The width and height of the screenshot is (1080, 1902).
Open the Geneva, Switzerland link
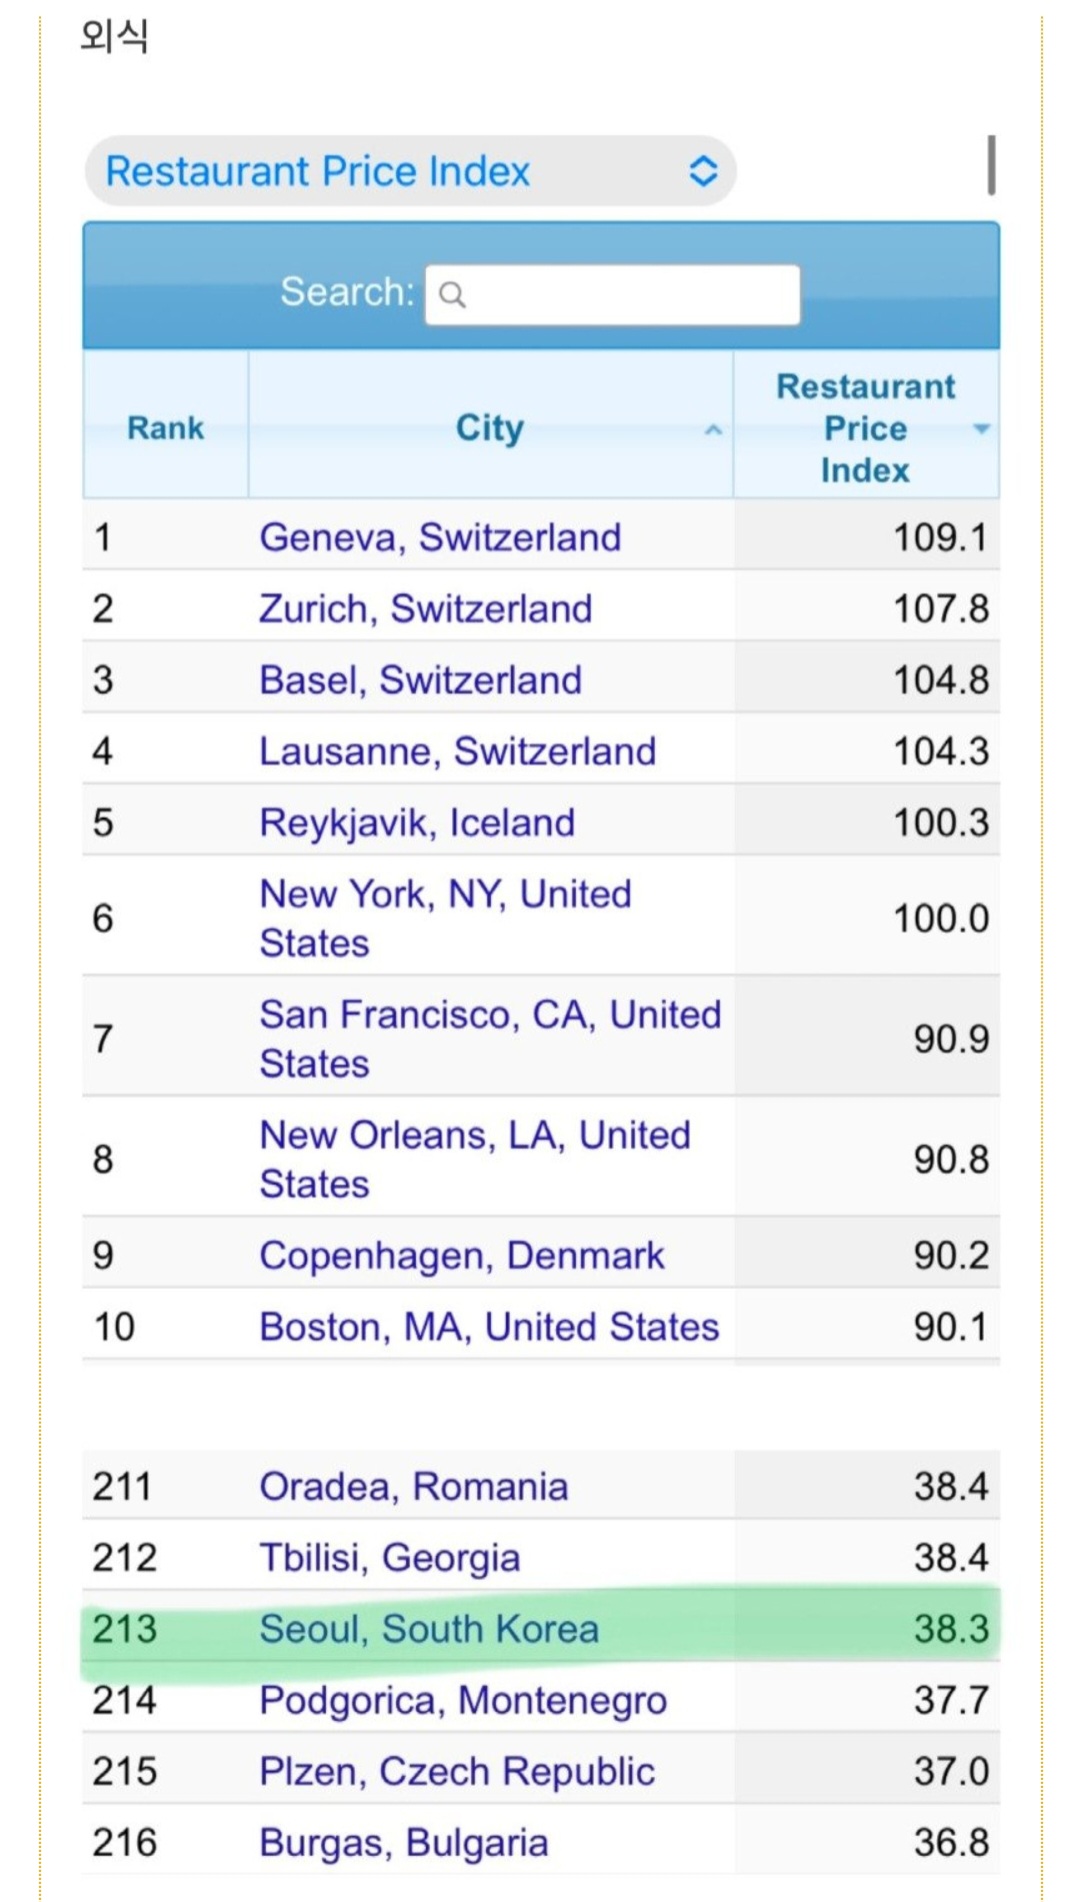click(x=440, y=537)
